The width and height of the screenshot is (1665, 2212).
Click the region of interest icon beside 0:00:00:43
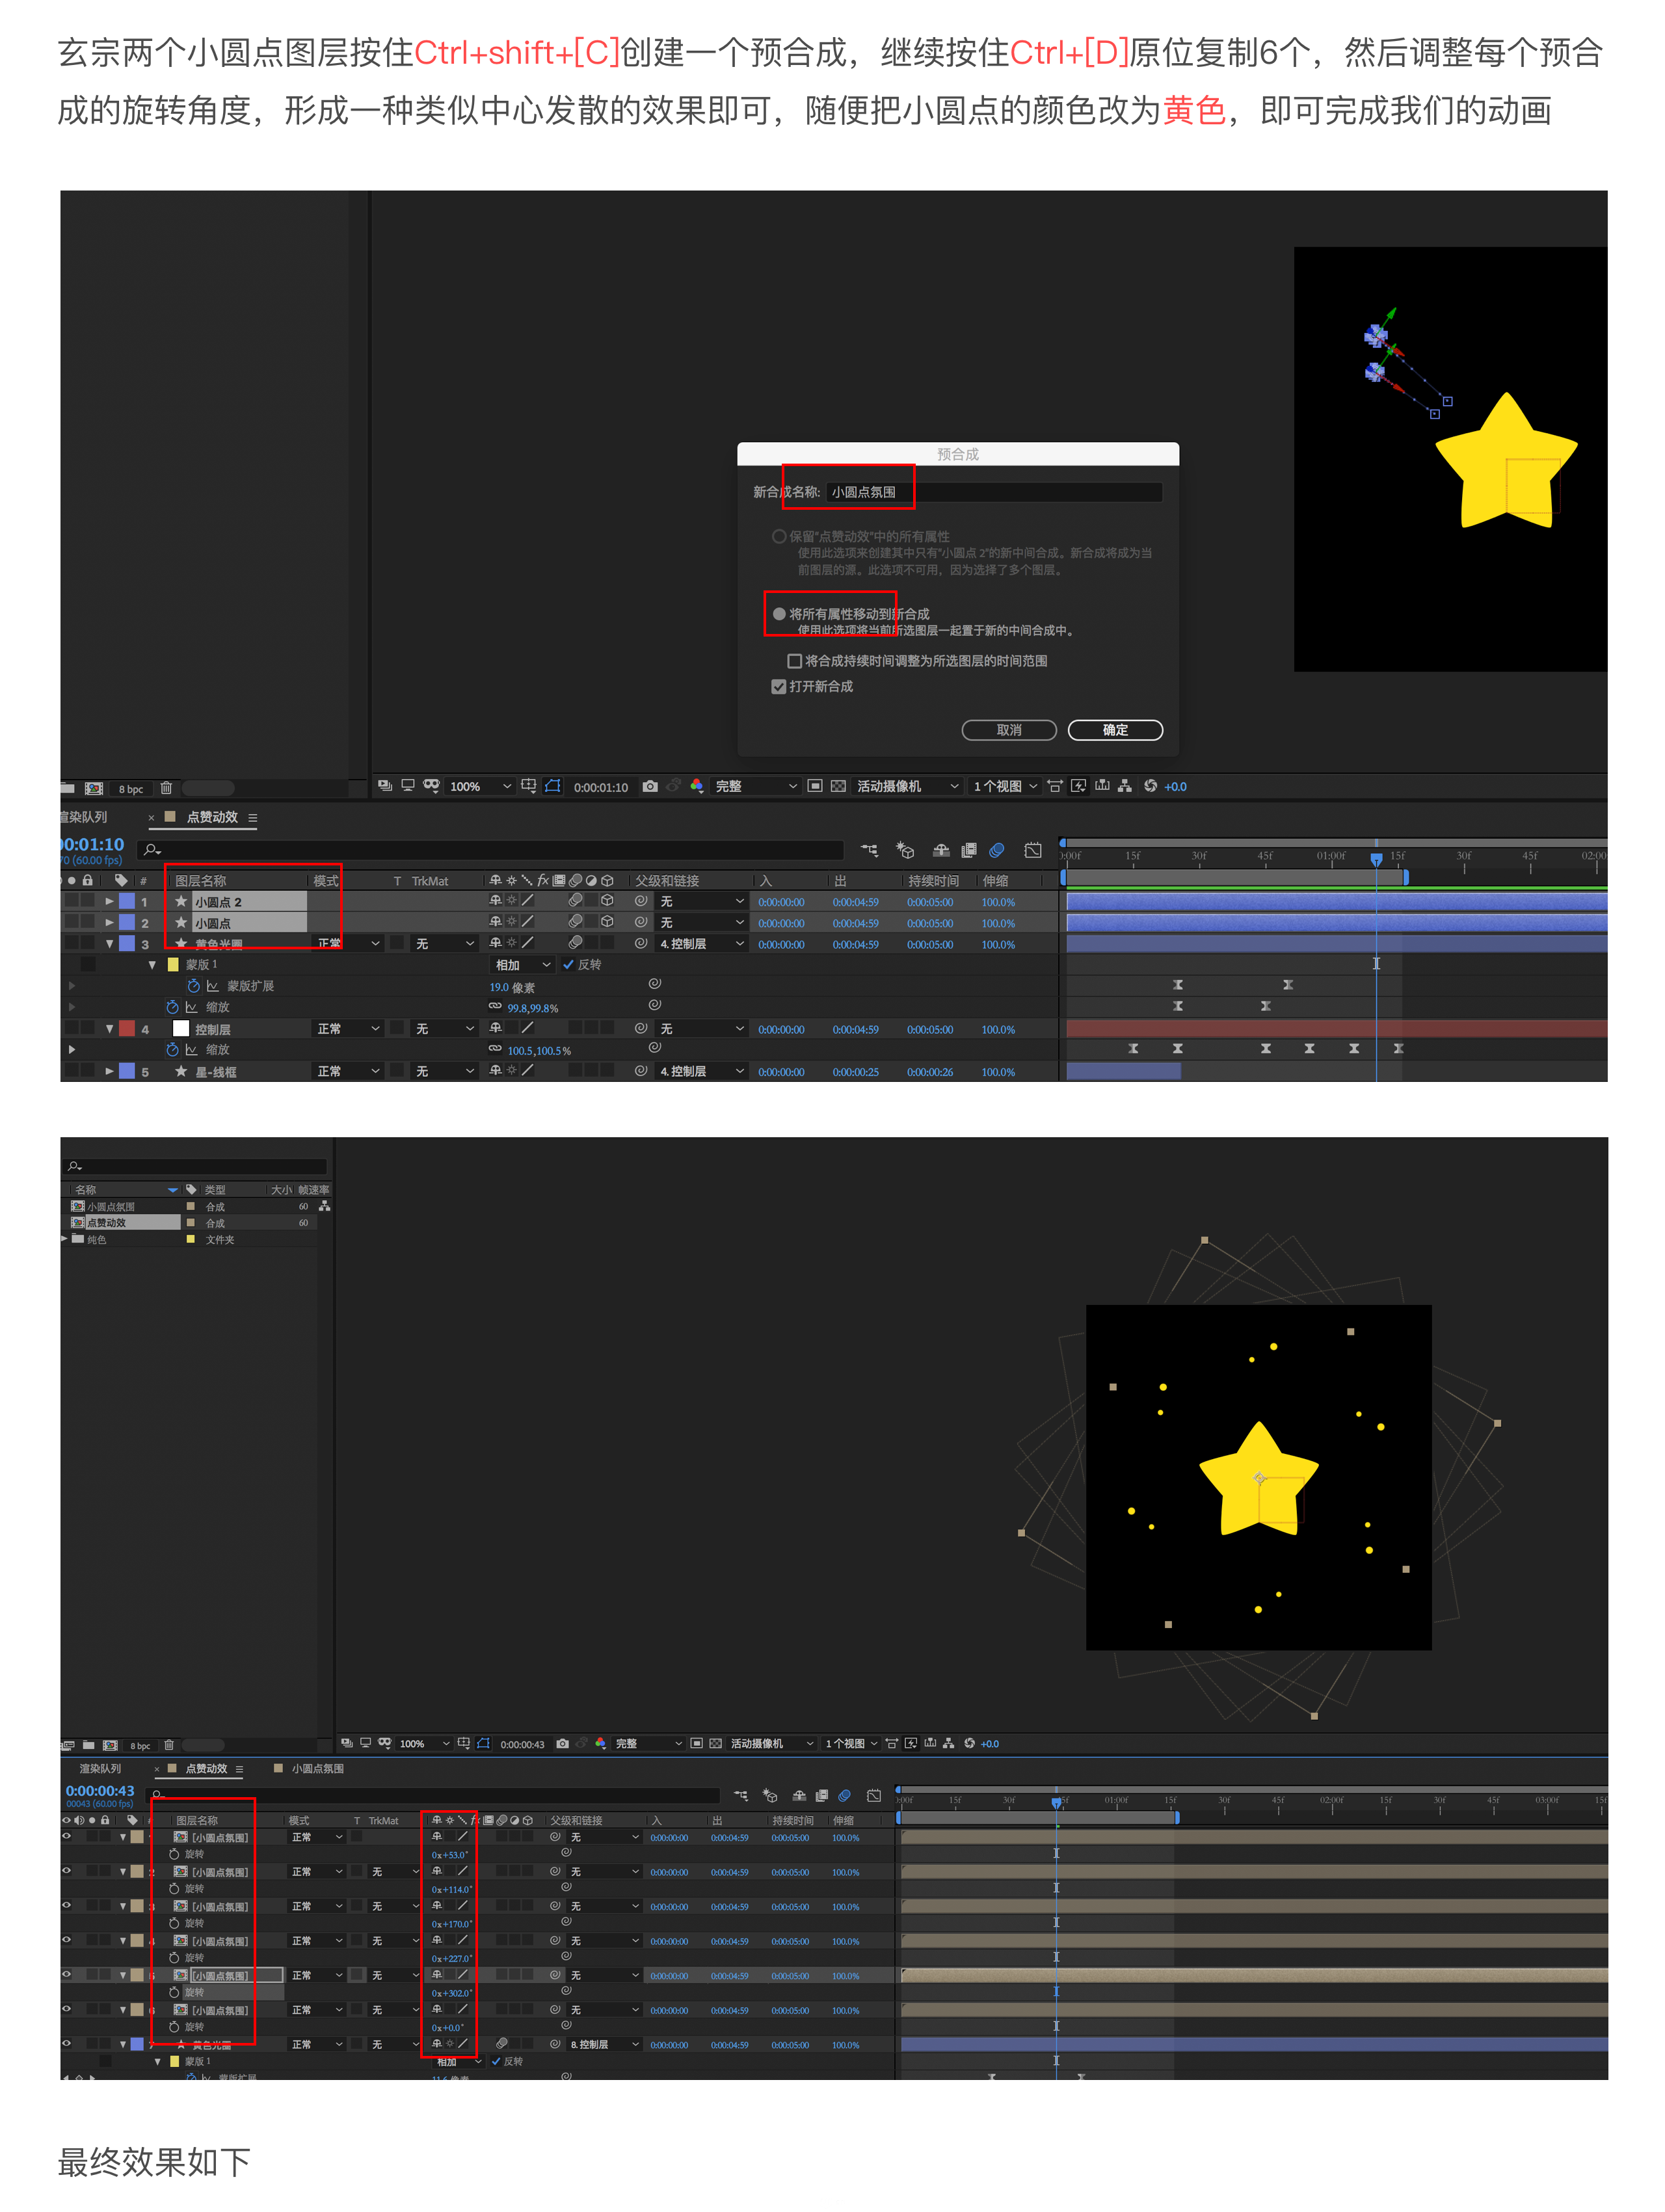483,1743
